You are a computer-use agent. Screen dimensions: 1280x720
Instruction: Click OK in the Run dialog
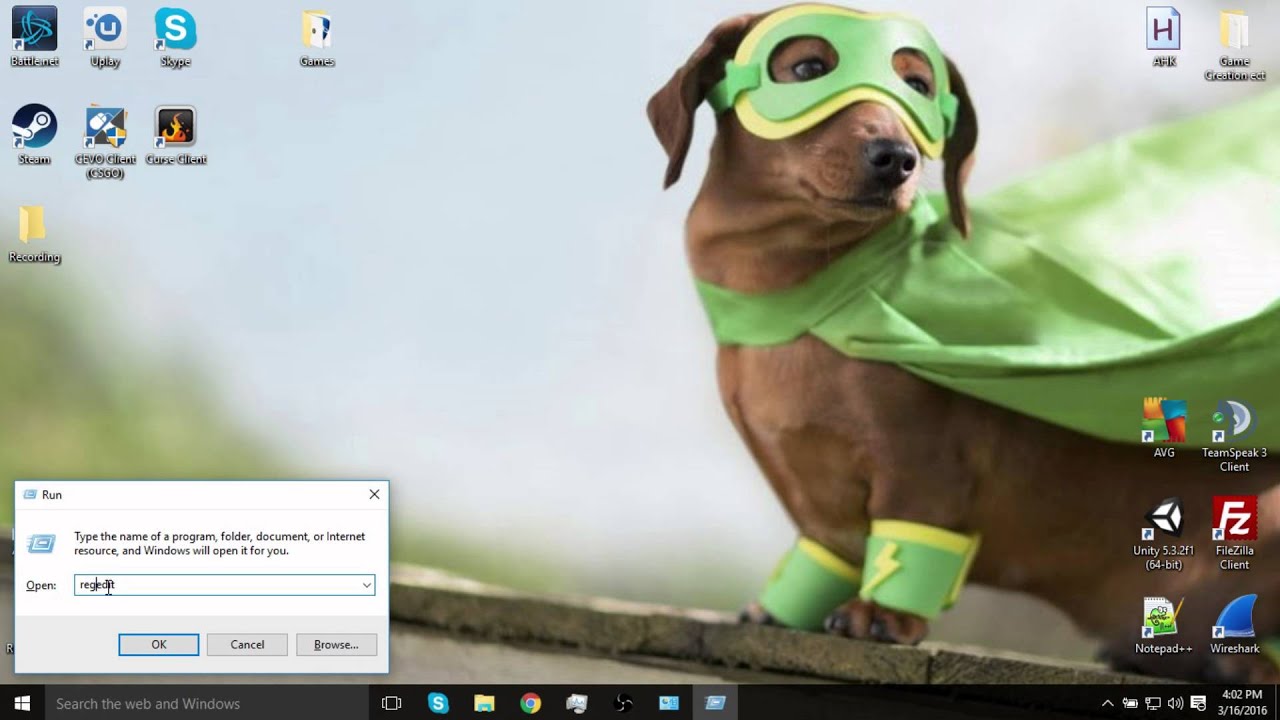click(159, 645)
